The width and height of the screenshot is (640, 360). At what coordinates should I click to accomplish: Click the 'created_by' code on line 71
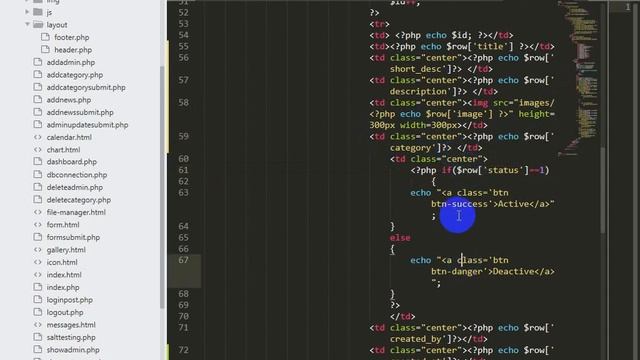pos(413,339)
